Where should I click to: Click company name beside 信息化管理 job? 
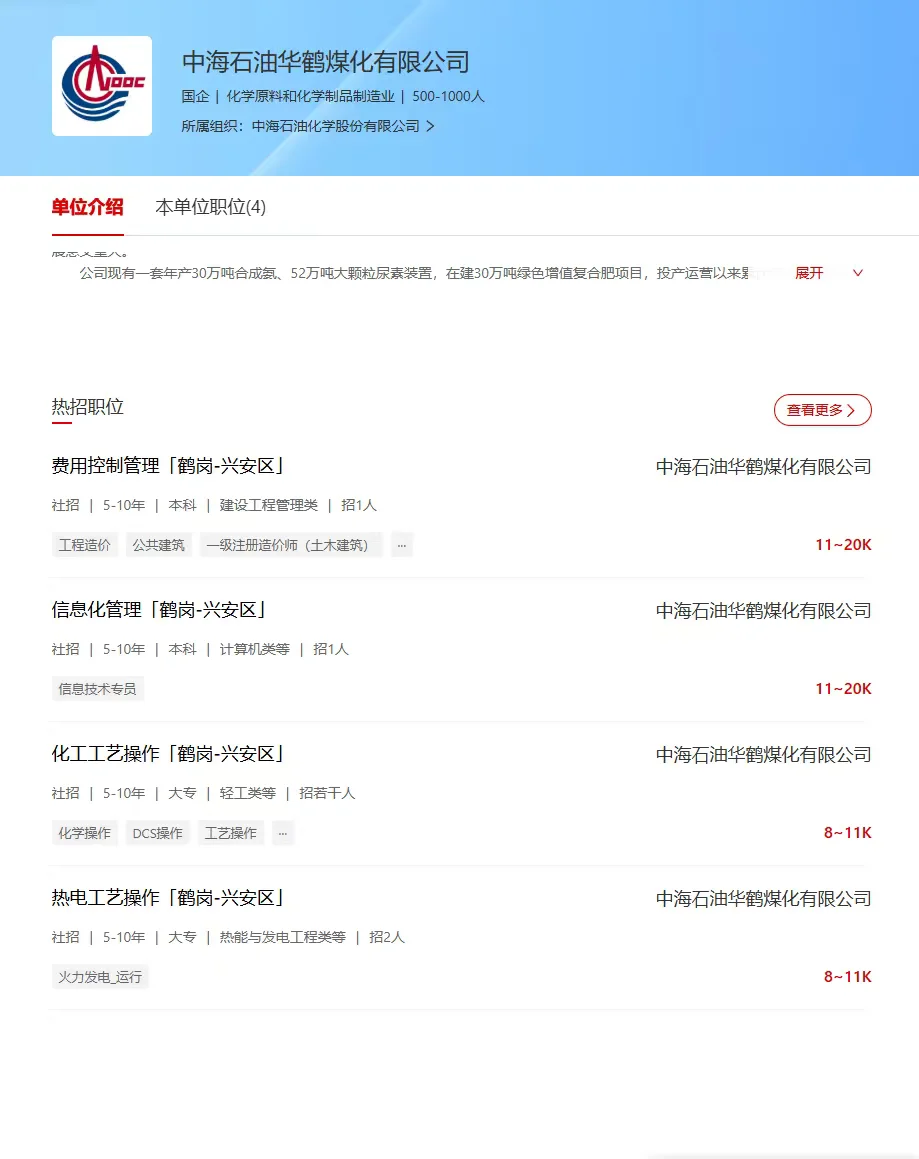click(764, 611)
